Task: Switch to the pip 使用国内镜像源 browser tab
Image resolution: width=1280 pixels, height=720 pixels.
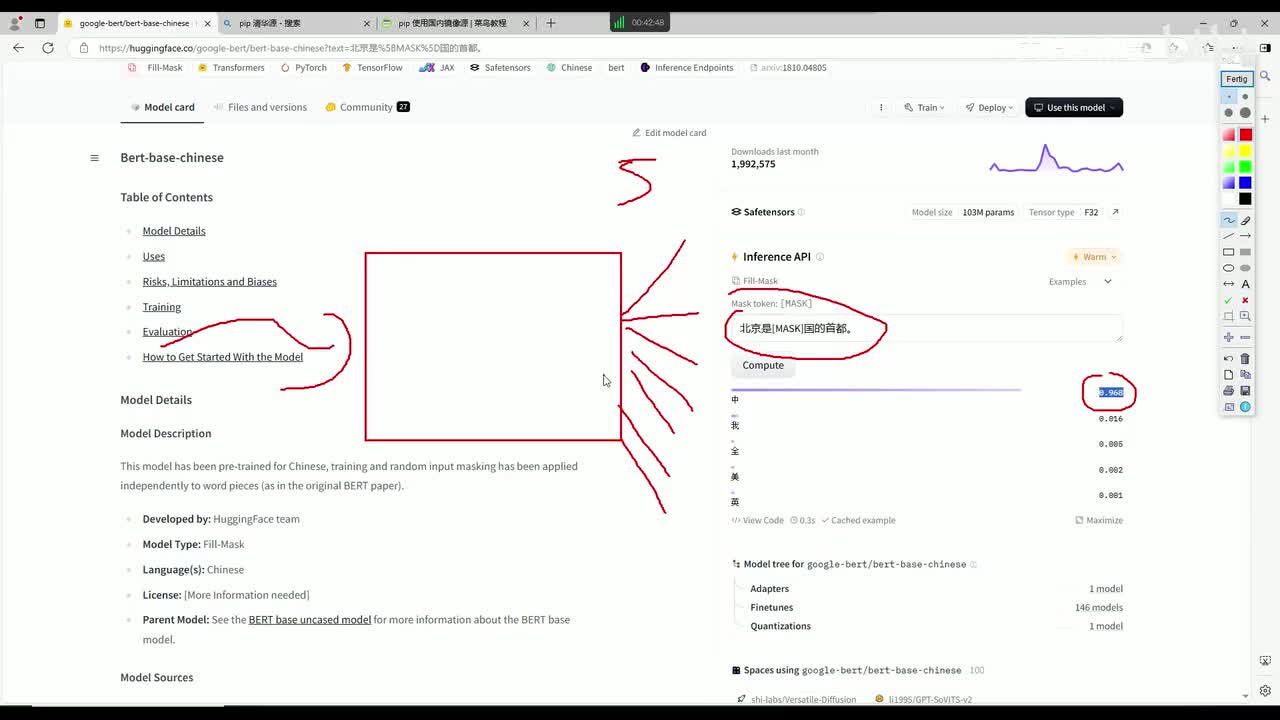Action: coord(457,23)
